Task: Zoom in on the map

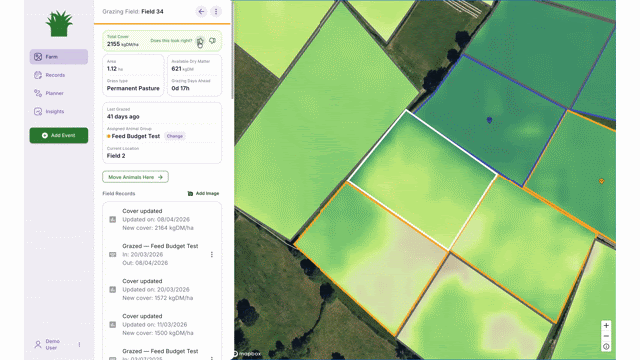Action: [606, 326]
